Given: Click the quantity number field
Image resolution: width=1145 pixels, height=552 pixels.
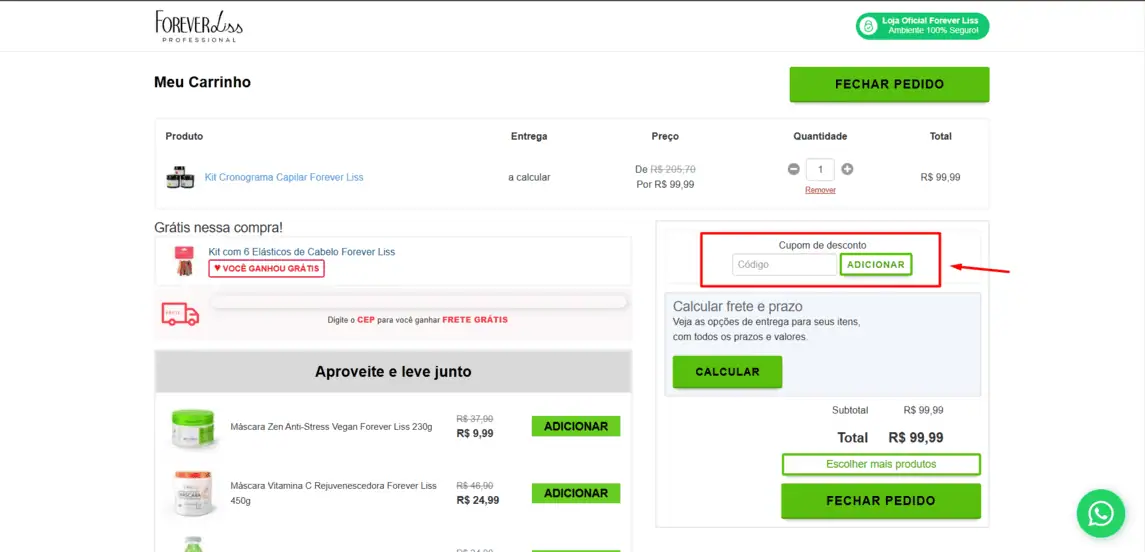Looking at the screenshot, I should (x=821, y=169).
